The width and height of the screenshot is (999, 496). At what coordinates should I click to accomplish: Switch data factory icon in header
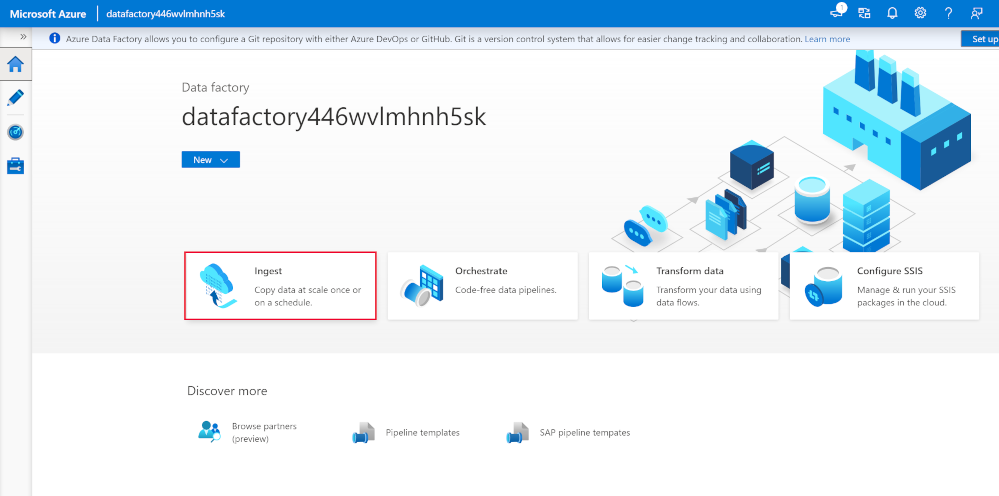click(x=864, y=13)
